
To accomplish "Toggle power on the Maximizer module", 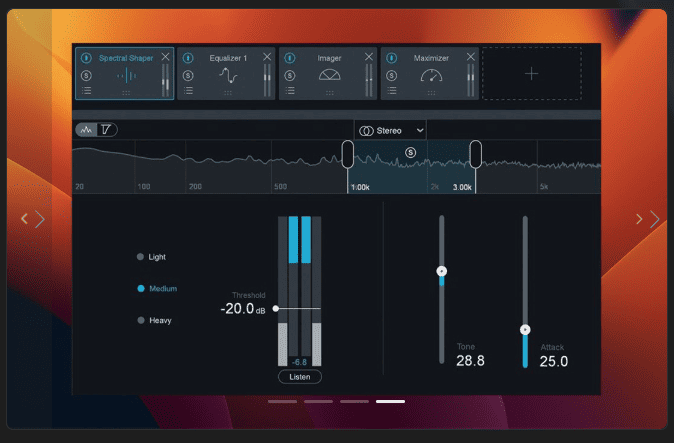I will coord(391,58).
